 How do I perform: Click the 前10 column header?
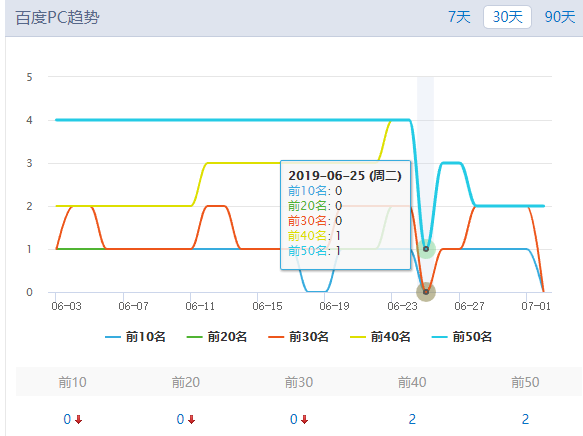[73, 382]
